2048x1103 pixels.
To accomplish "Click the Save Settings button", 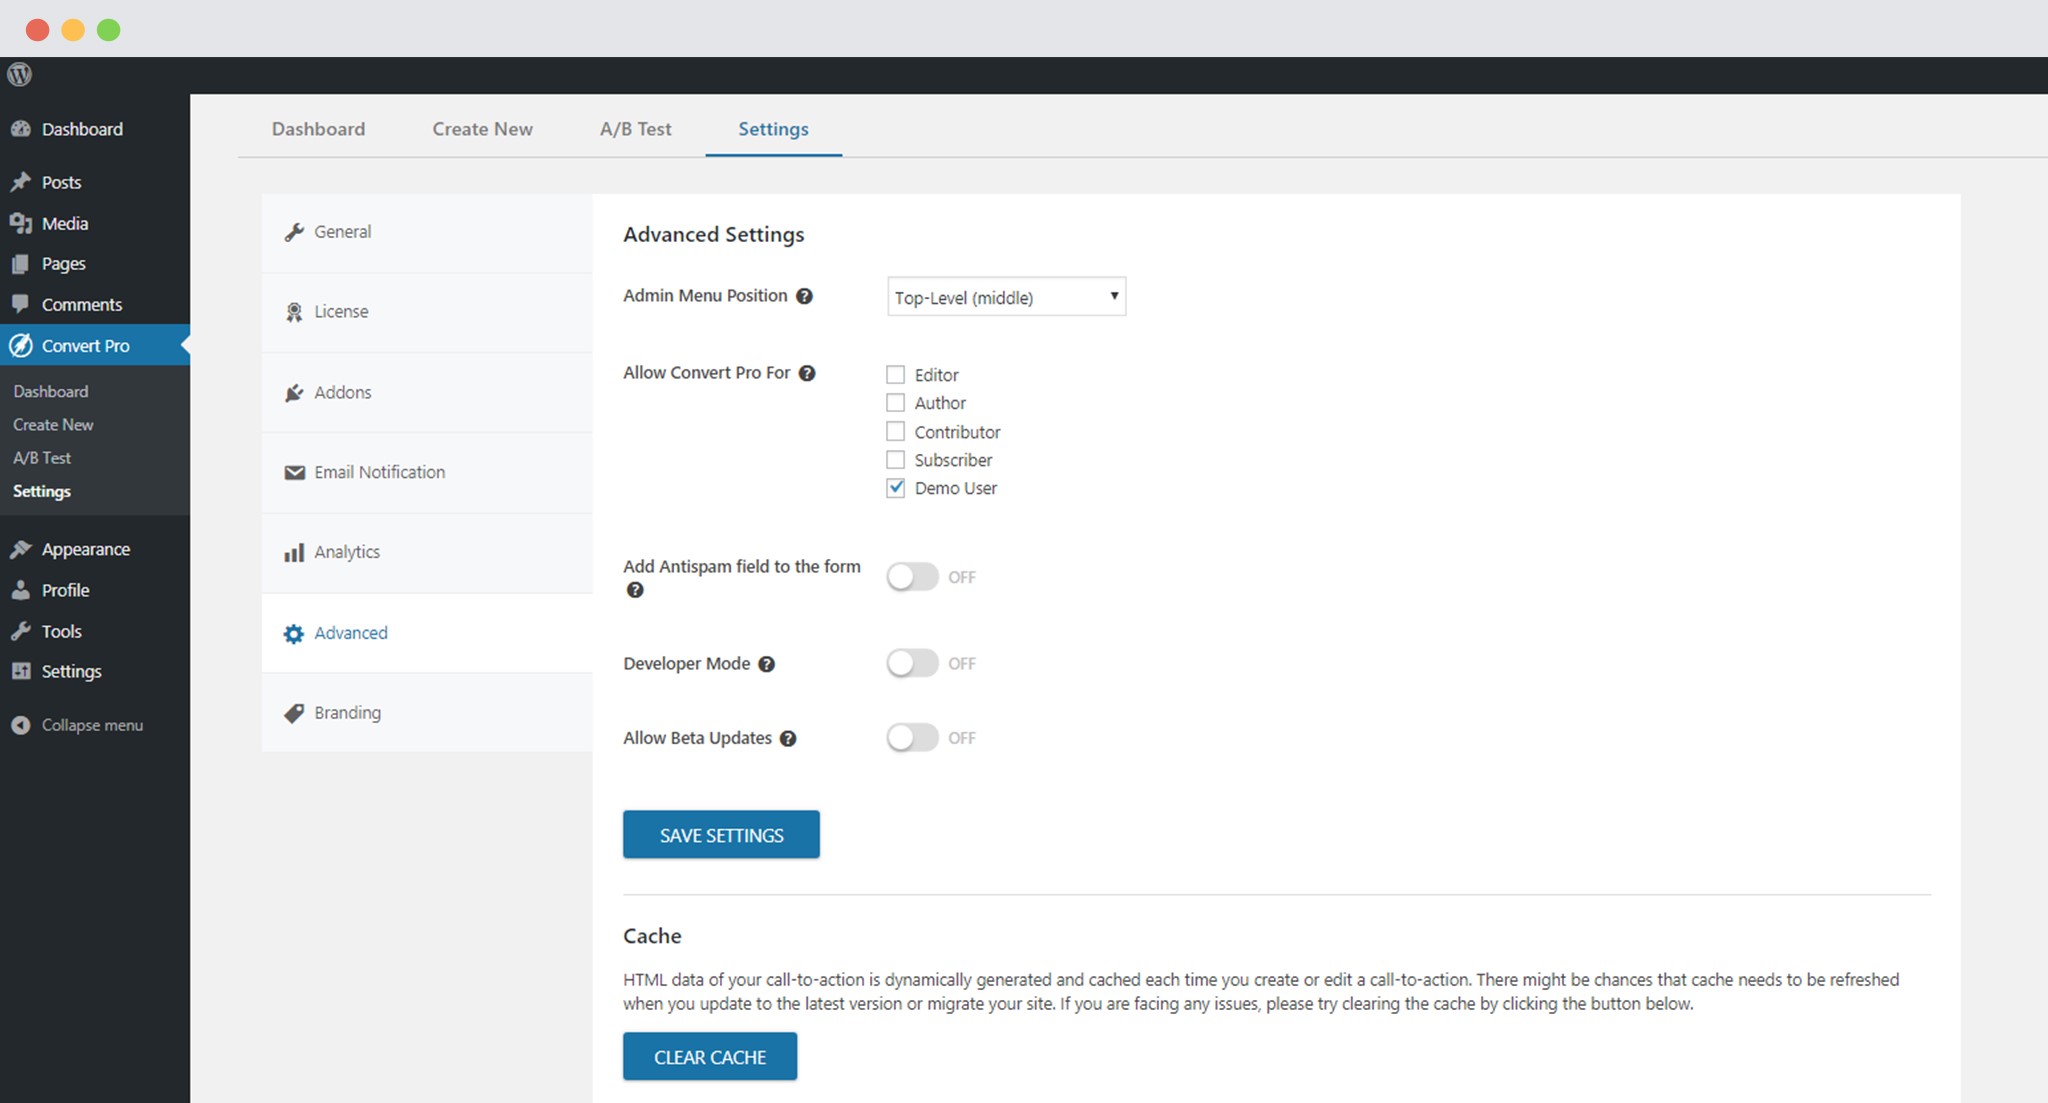I will 721,834.
